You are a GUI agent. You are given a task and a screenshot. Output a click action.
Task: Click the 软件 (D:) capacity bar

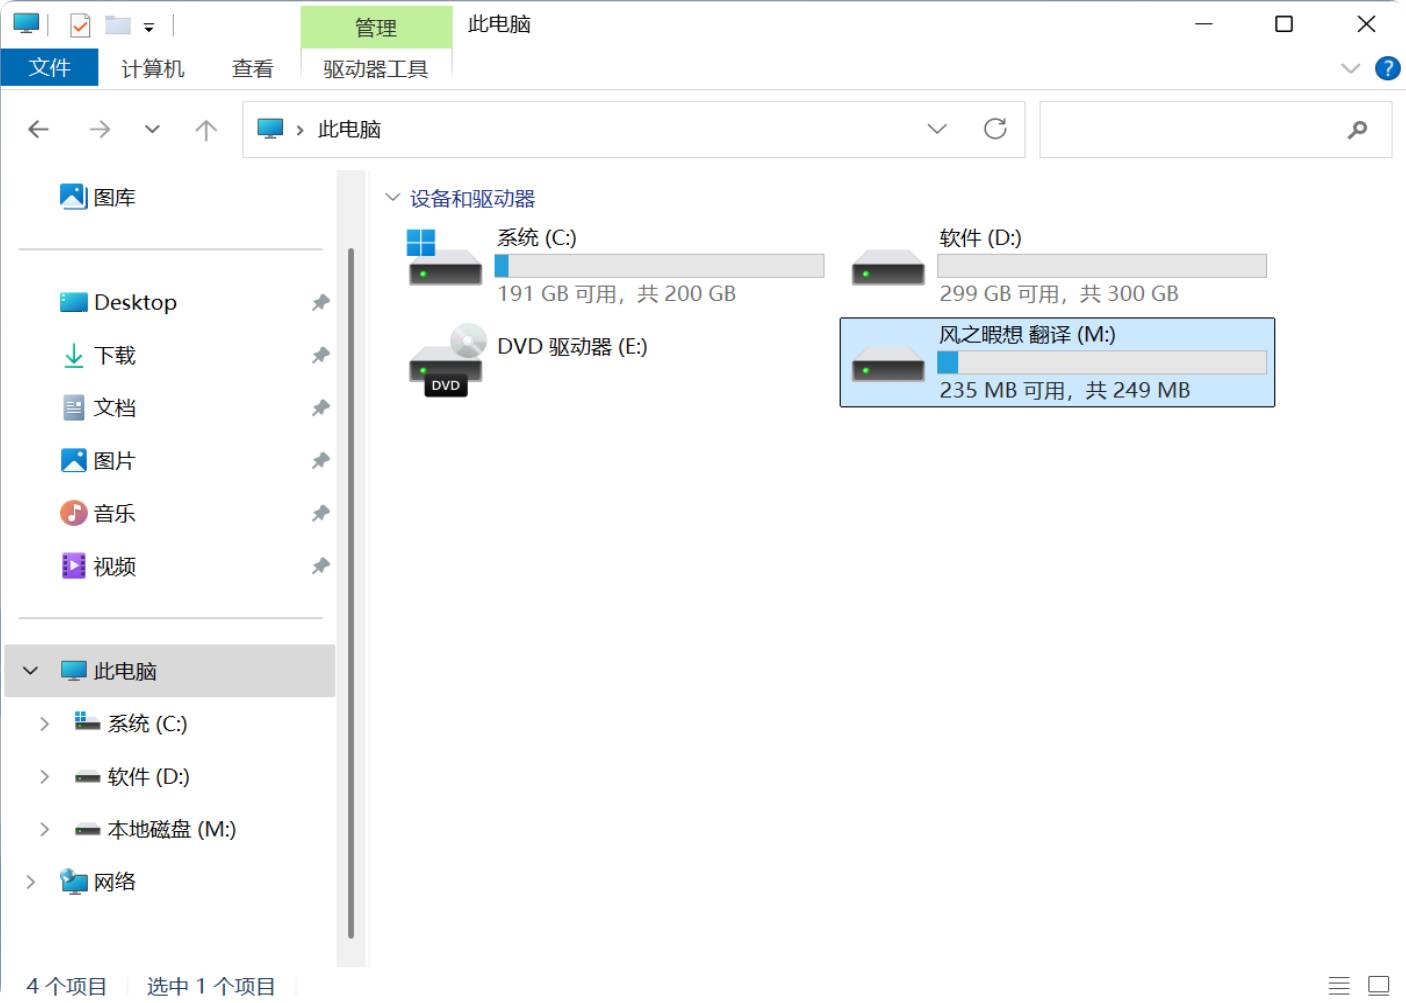[x=1101, y=266]
